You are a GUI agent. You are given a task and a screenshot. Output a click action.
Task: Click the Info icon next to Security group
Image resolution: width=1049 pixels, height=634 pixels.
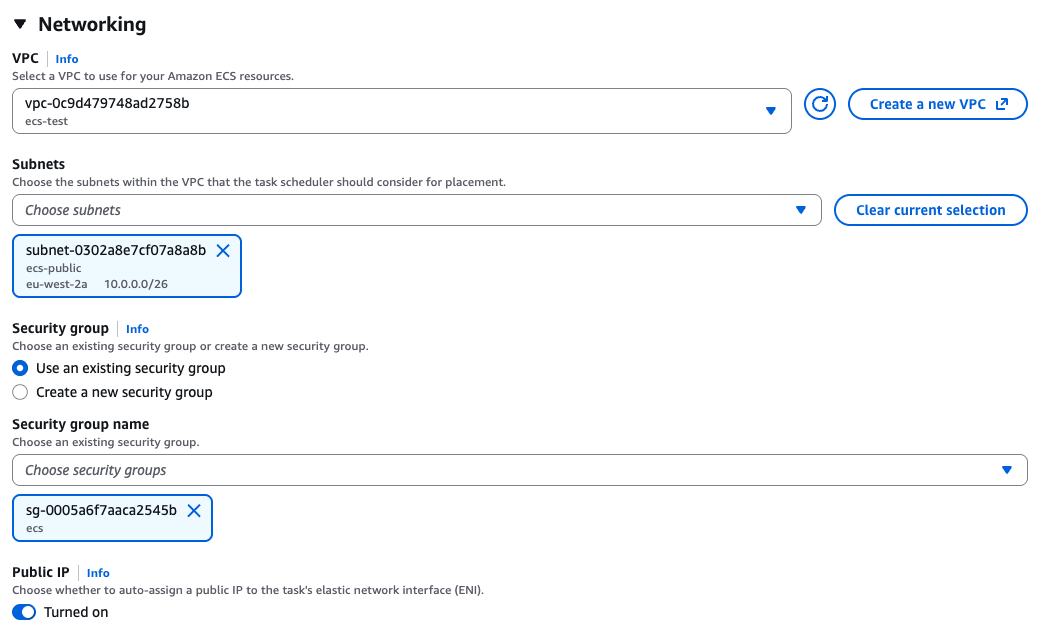pos(137,329)
